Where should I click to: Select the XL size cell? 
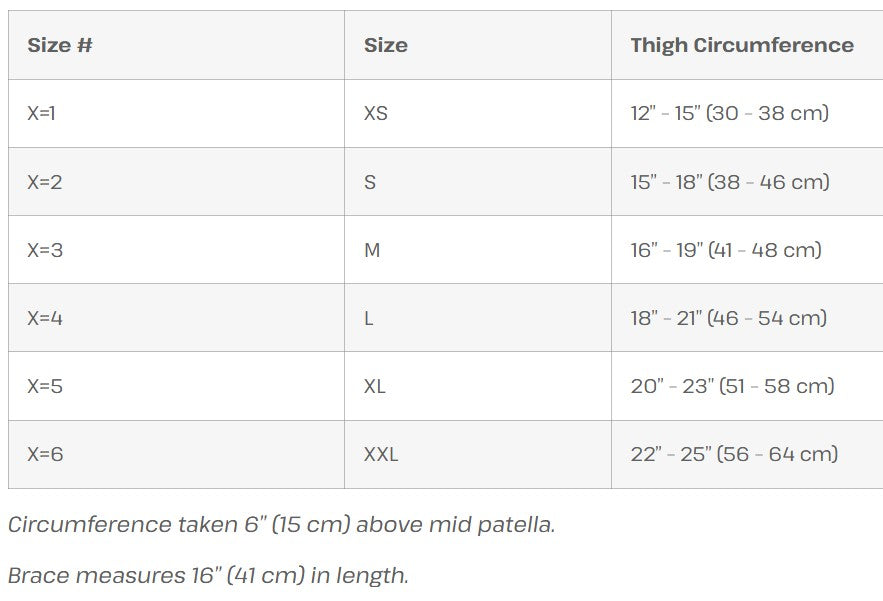point(375,386)
